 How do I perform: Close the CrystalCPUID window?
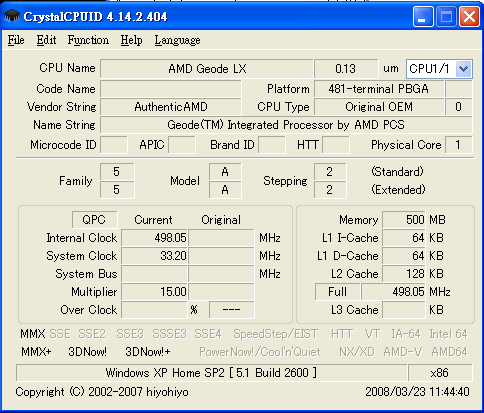pos(469,17)
